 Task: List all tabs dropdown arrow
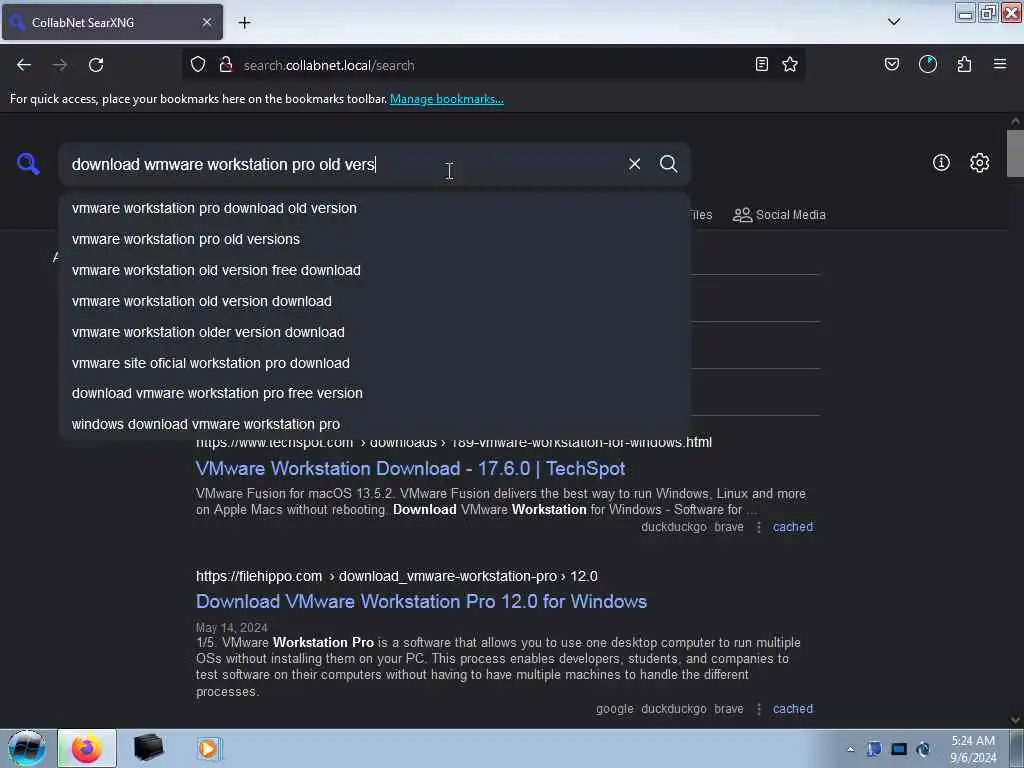[x=894, y=22]
